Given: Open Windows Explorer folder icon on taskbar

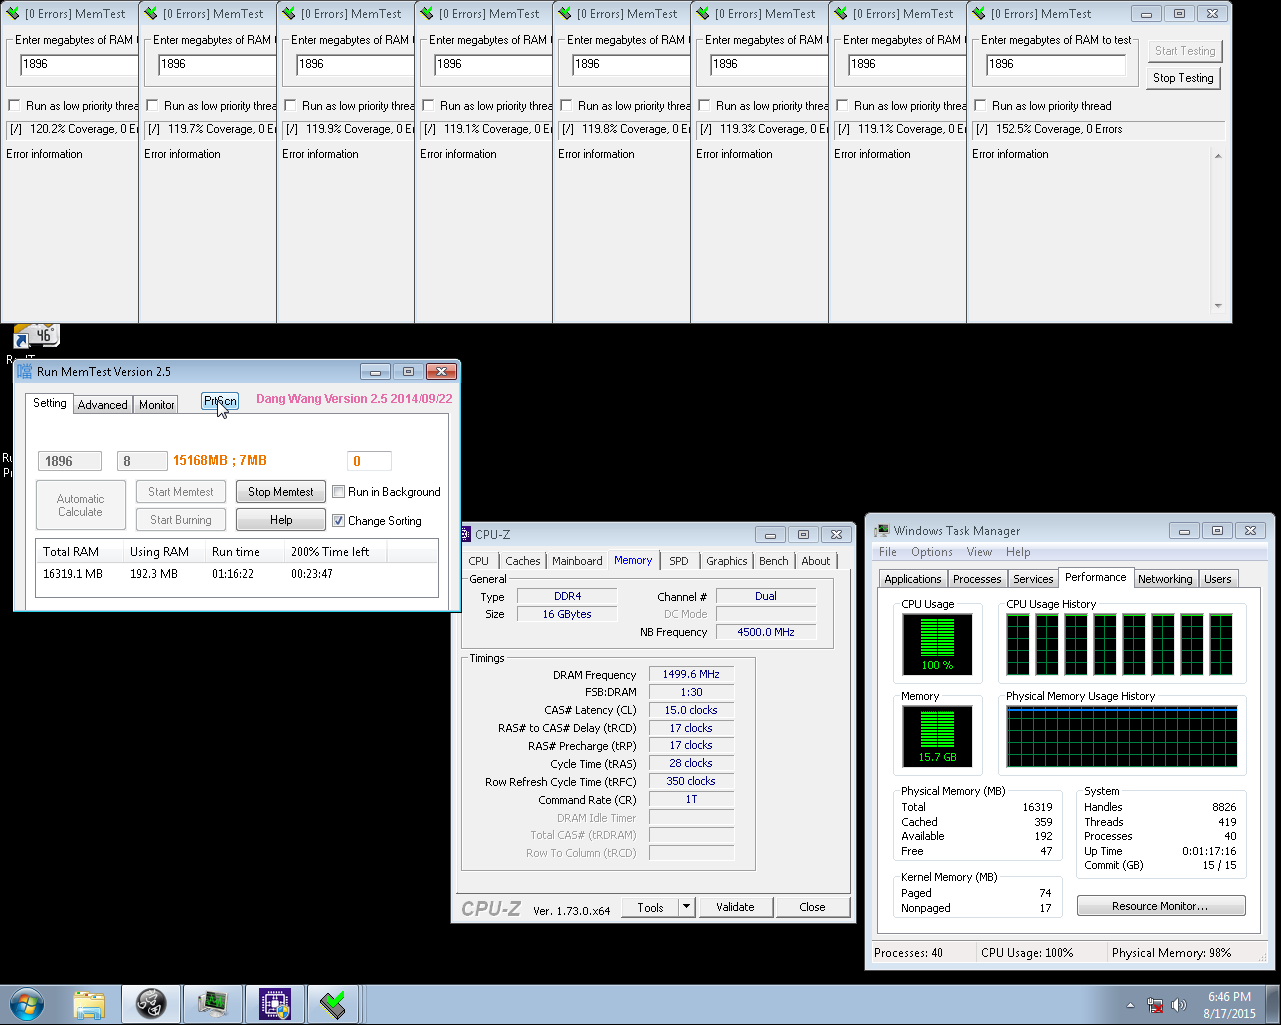Looking at the screenshot, I should (x=89, y=1004).
